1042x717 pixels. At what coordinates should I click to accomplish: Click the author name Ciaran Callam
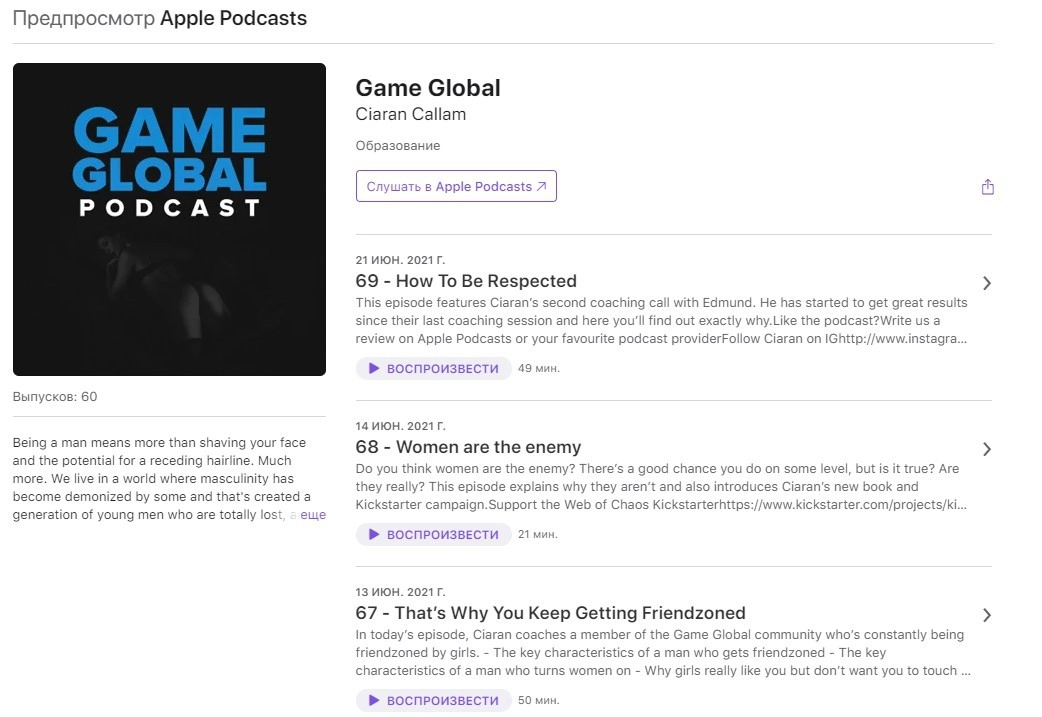411,114
